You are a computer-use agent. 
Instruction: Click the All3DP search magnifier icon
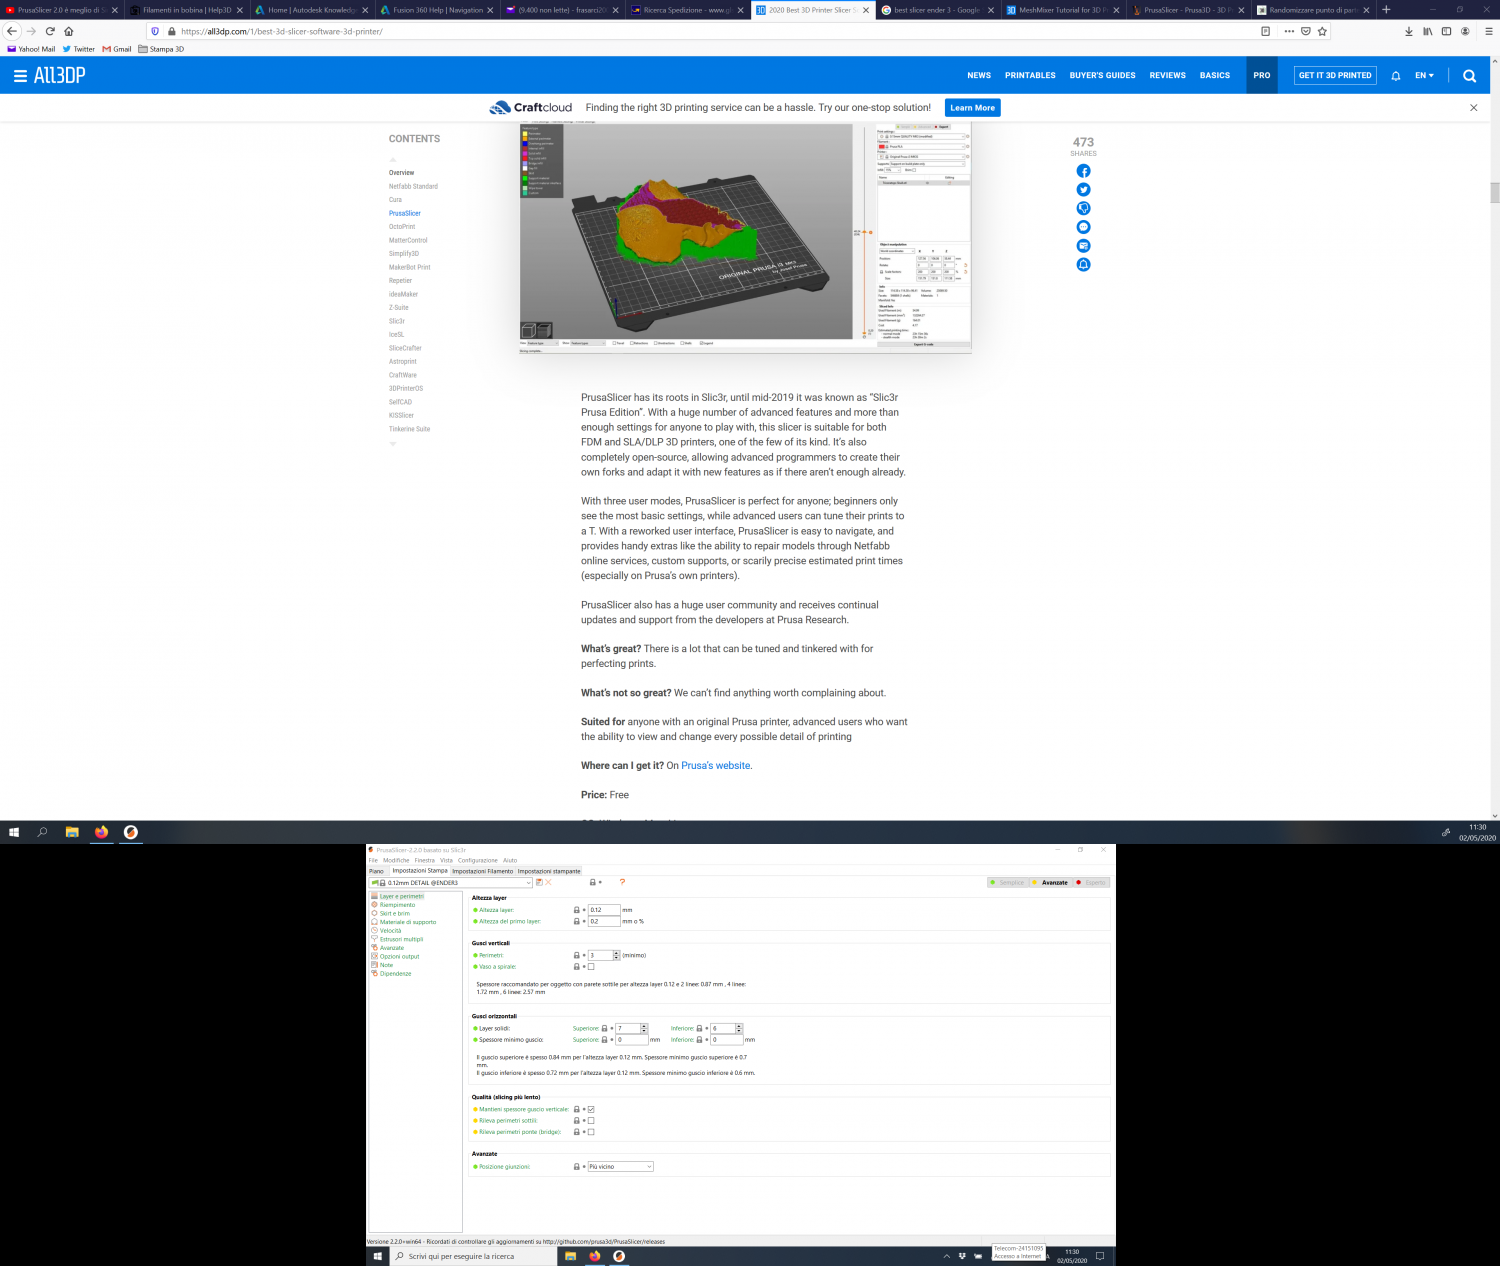pos(1469,75)
